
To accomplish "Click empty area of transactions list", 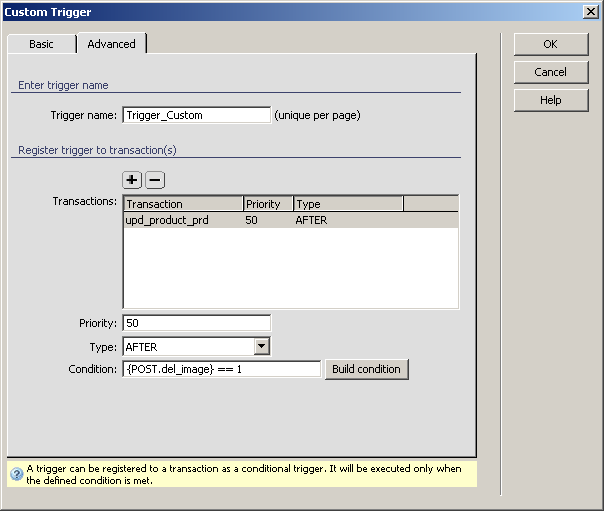I will [290, 268].
